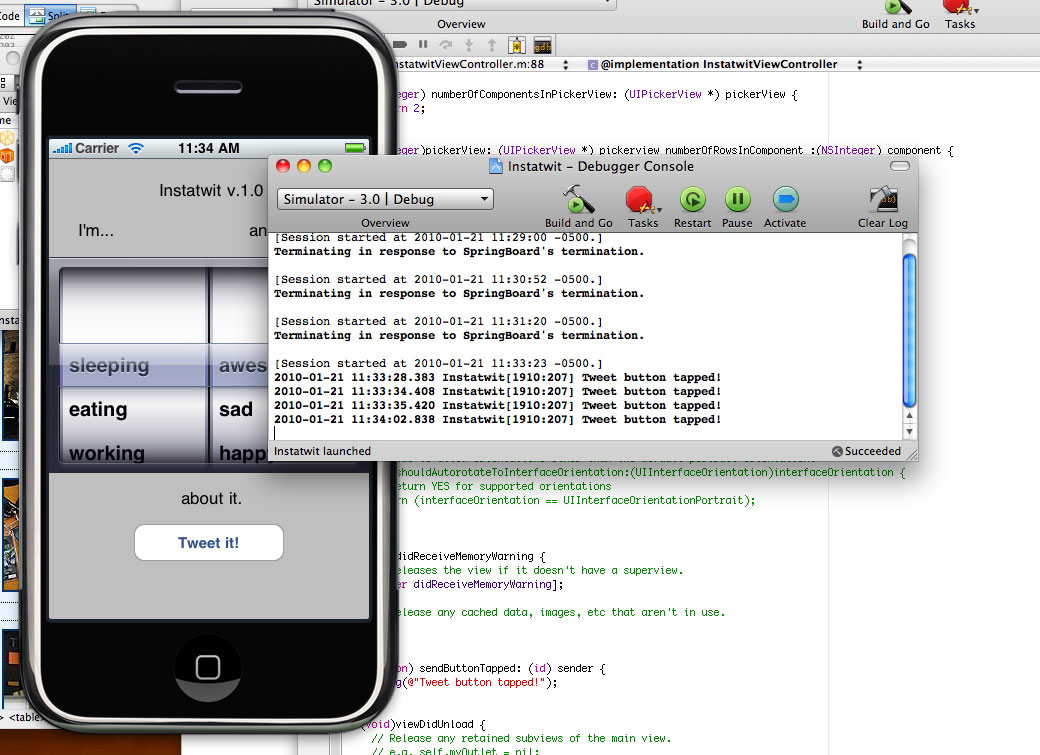
Task: Click the 'UIInterfaceOrientationPortrait' code line
Action: 576,500
